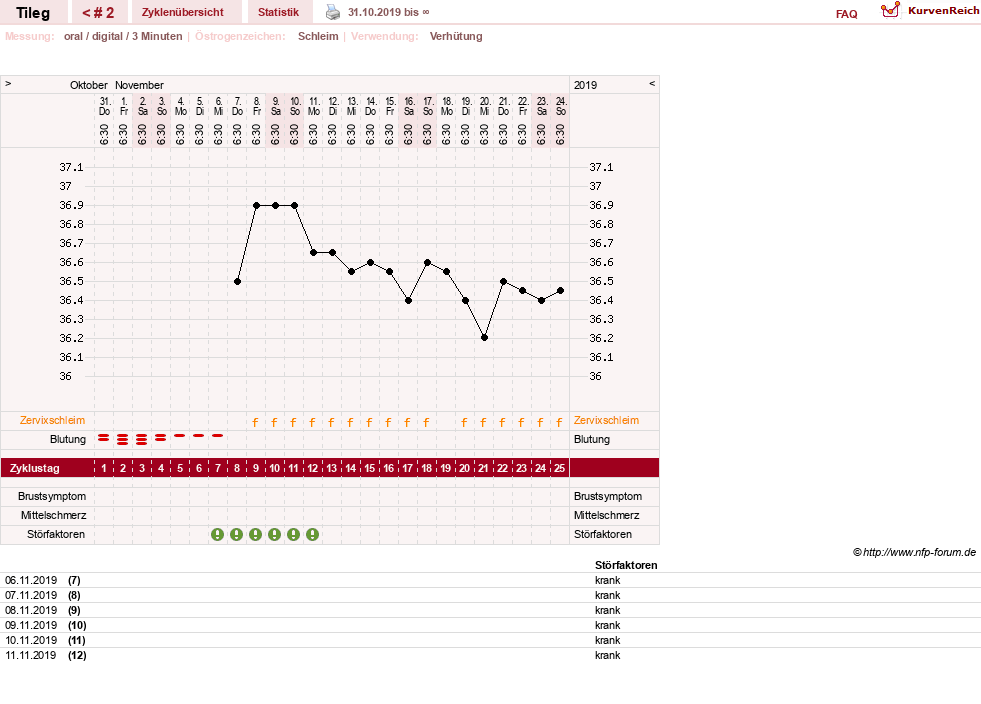The image size is (981, 704).
Task: Click the KurvenReich crown logo icon
Action: point(890,10)
